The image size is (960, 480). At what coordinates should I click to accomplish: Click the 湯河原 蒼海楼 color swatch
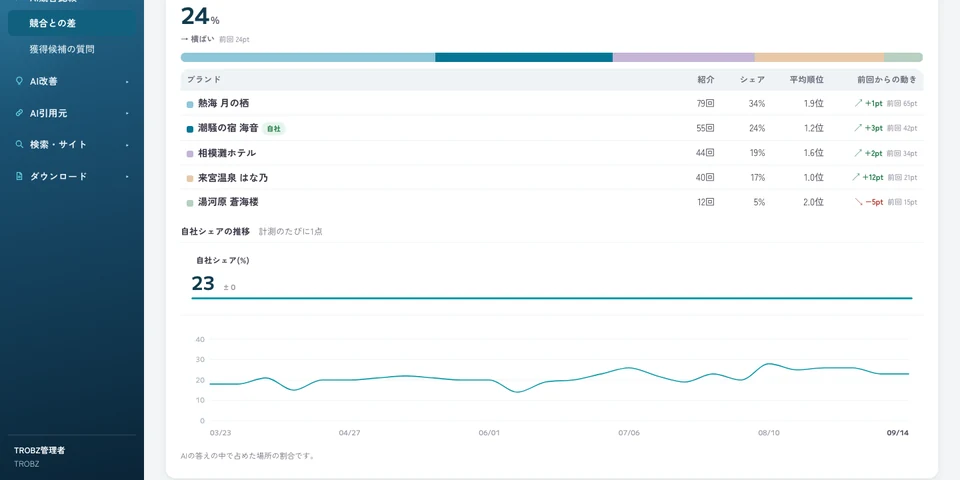(190, 203)
